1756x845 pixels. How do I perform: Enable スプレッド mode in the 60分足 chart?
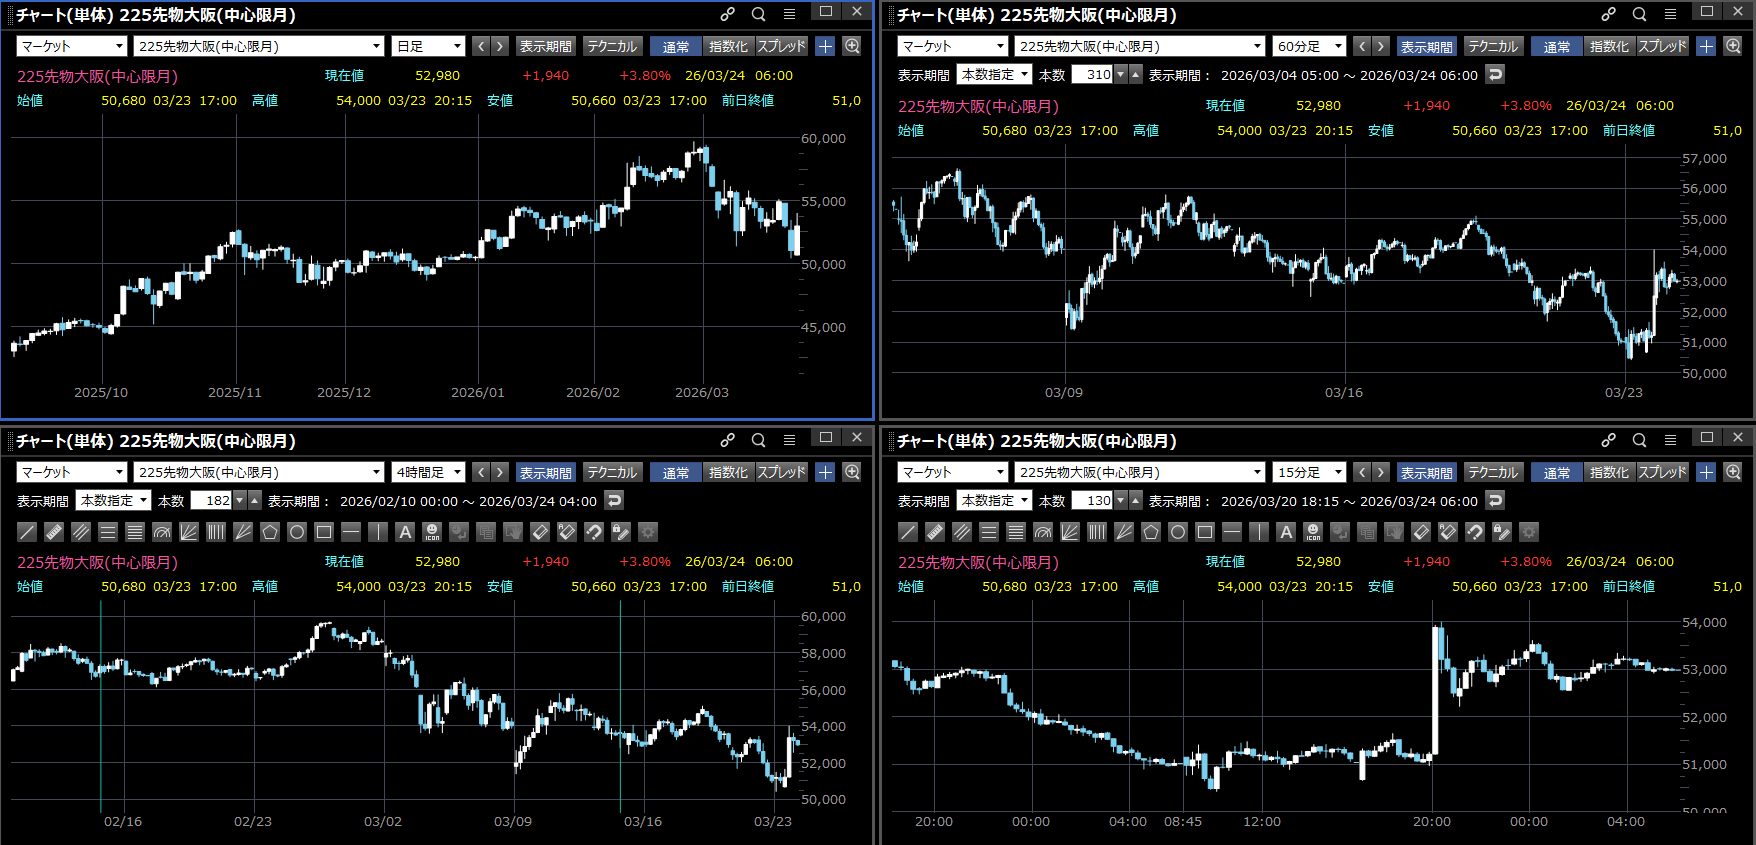[x=1662, y=46]
